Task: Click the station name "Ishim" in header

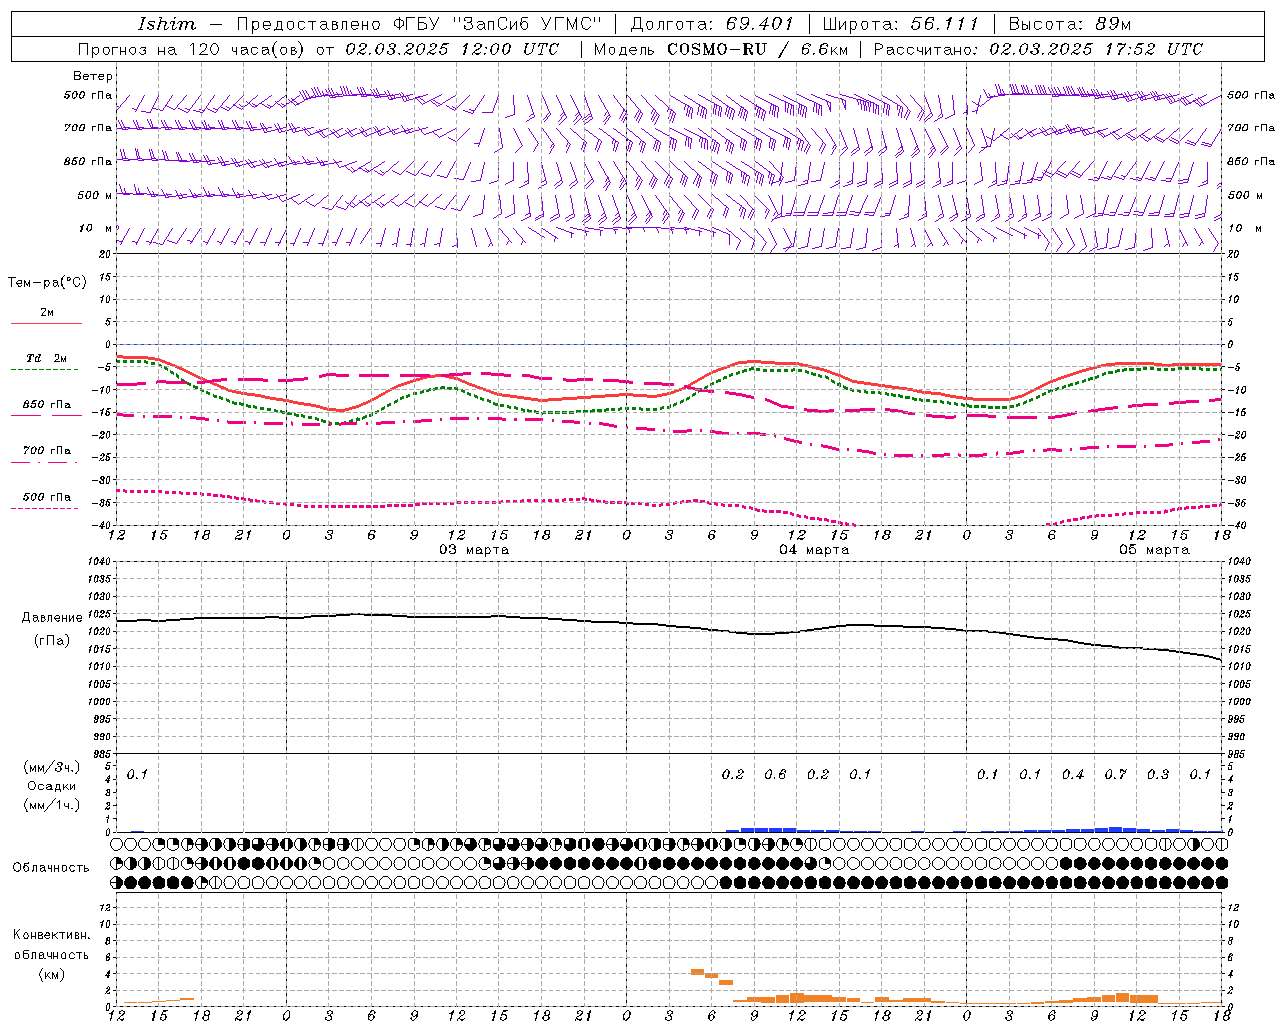Action: (x=167, y=23)
